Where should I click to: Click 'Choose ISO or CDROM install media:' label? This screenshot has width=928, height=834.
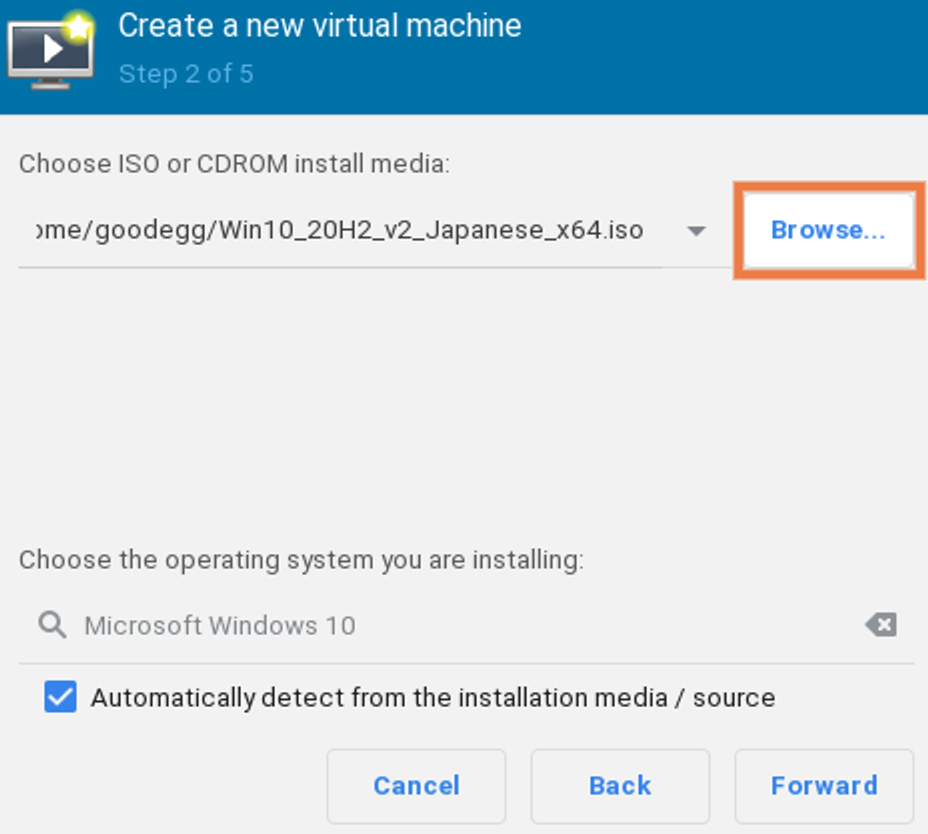(234, 164)
